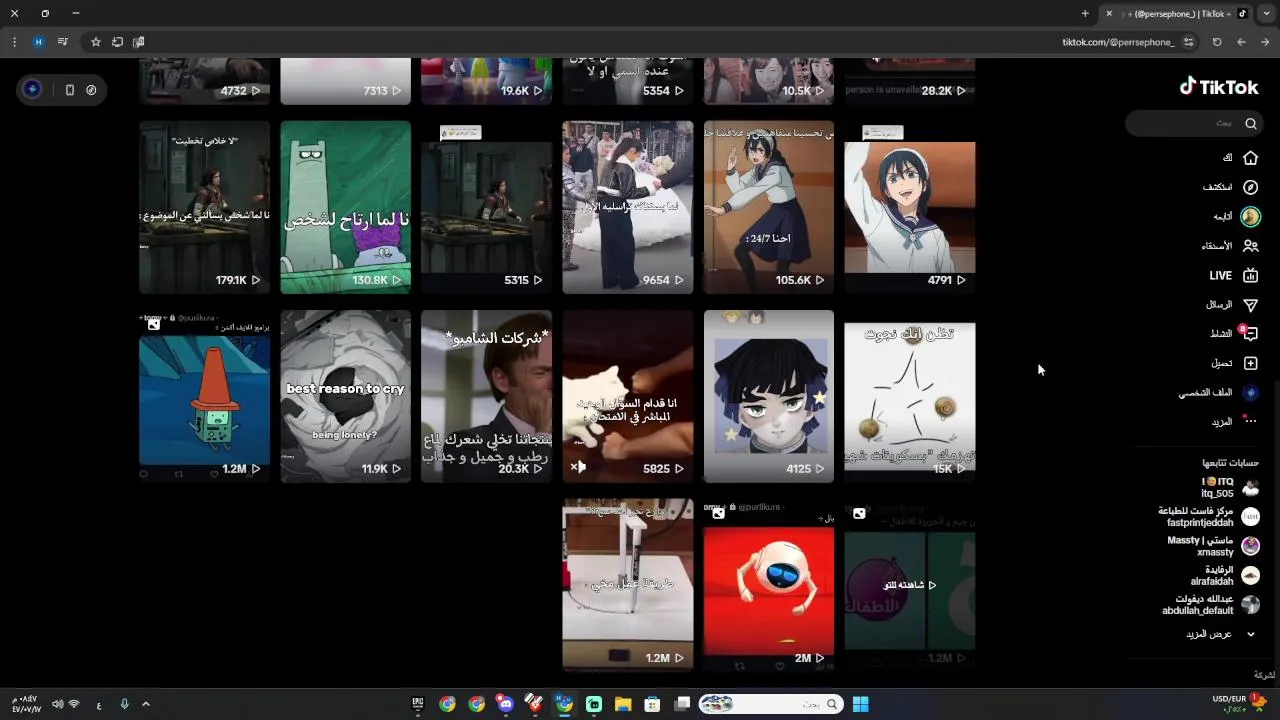Click the floating blue circle overlay button
Image resolution: width=1280 pixels, height=720 pixels.
click(x=32, y=90)
